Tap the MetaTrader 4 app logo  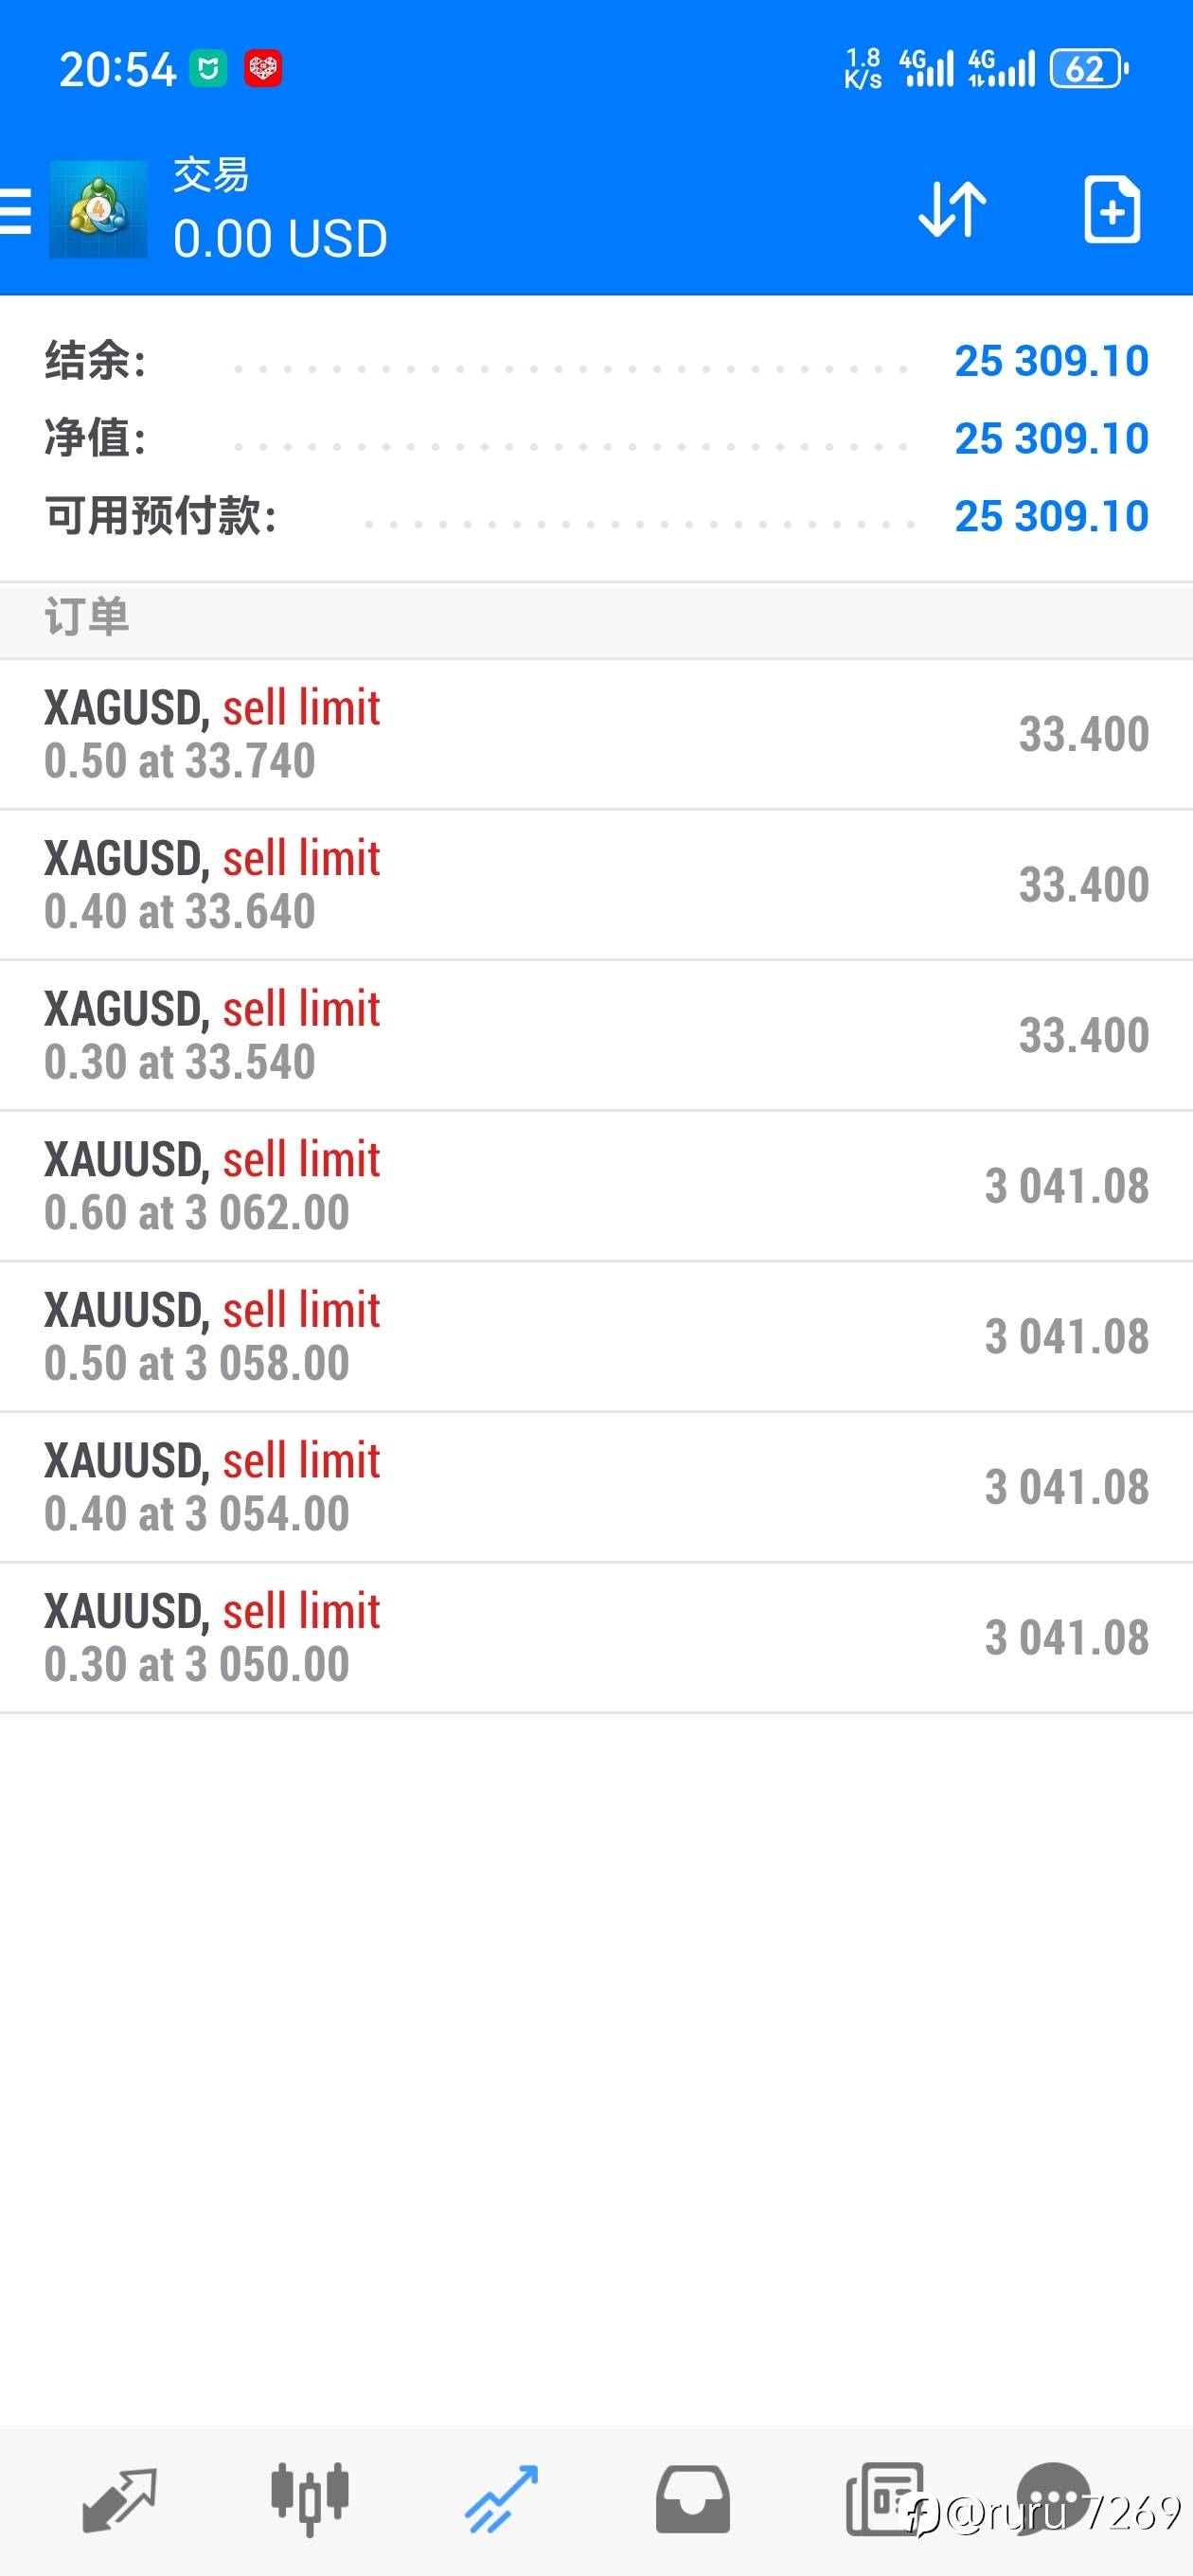coord(98,210)
